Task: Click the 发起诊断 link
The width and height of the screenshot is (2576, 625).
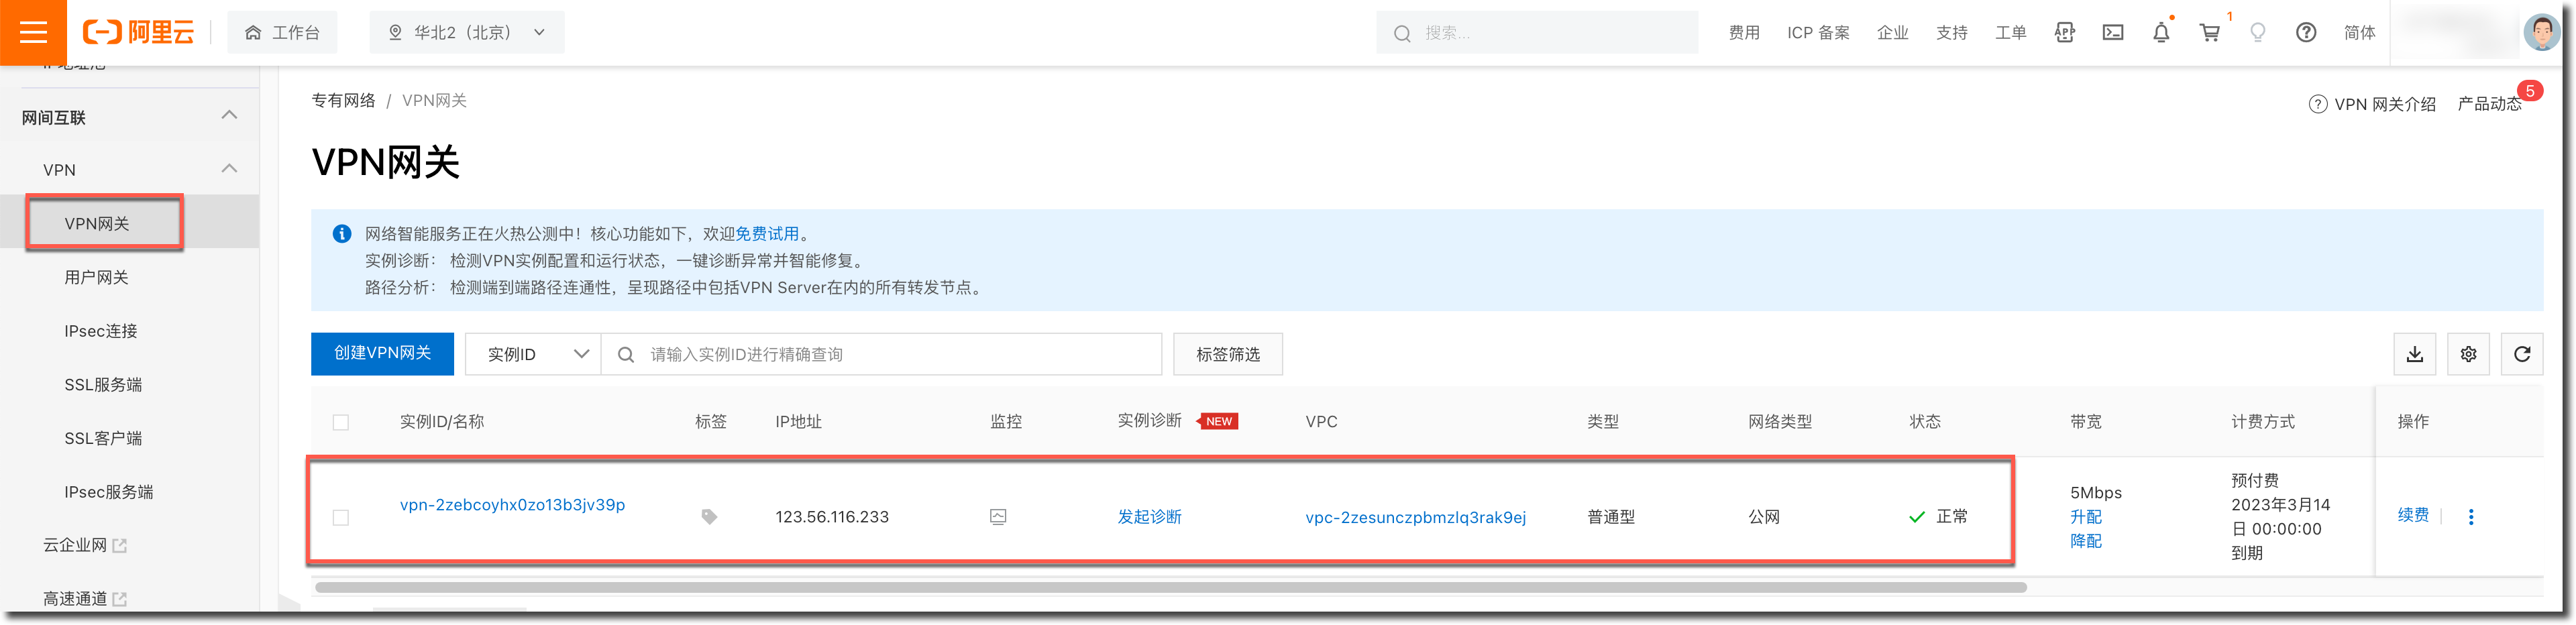Action: [1149, 517]
